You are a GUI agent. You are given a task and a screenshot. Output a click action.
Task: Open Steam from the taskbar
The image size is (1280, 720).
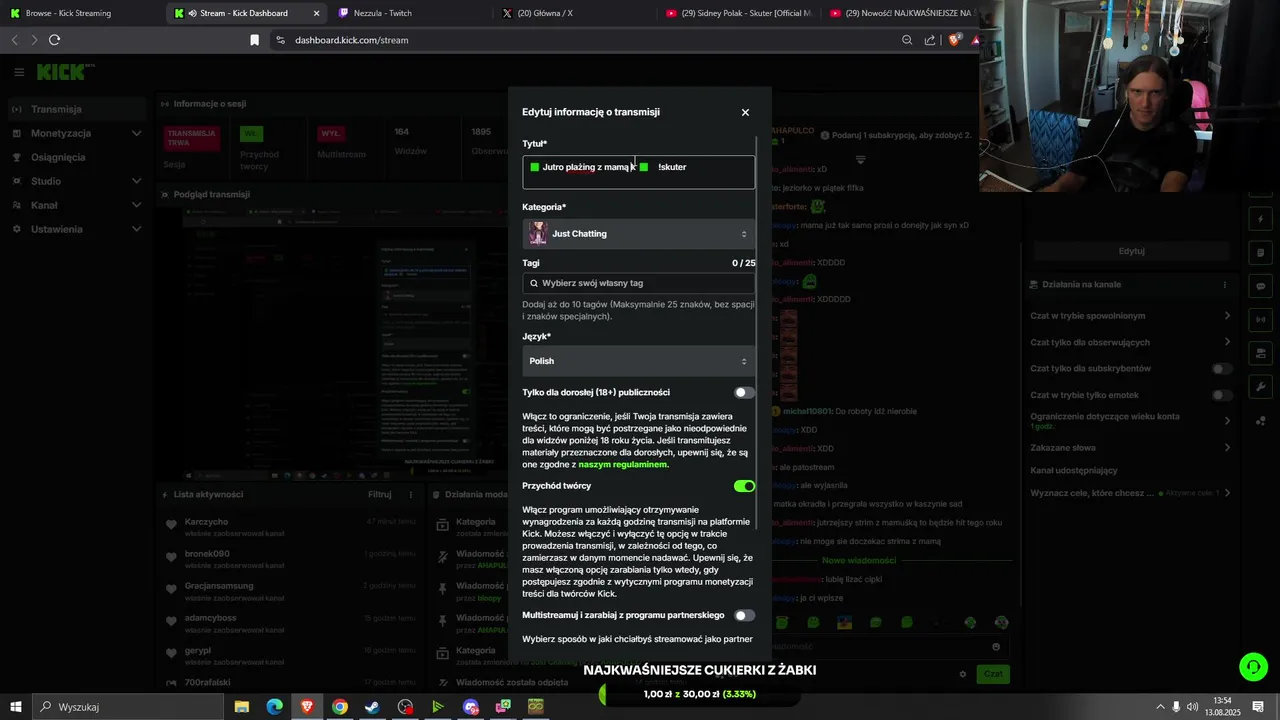point(372,707)
